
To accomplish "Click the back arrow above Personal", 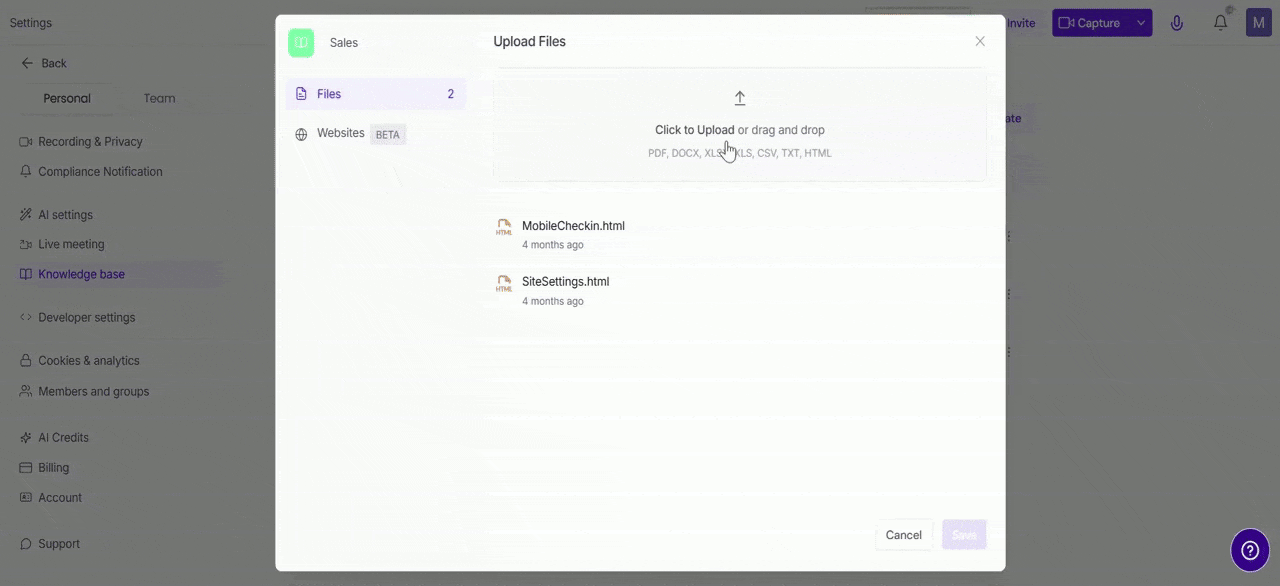I will click(27, 63).
